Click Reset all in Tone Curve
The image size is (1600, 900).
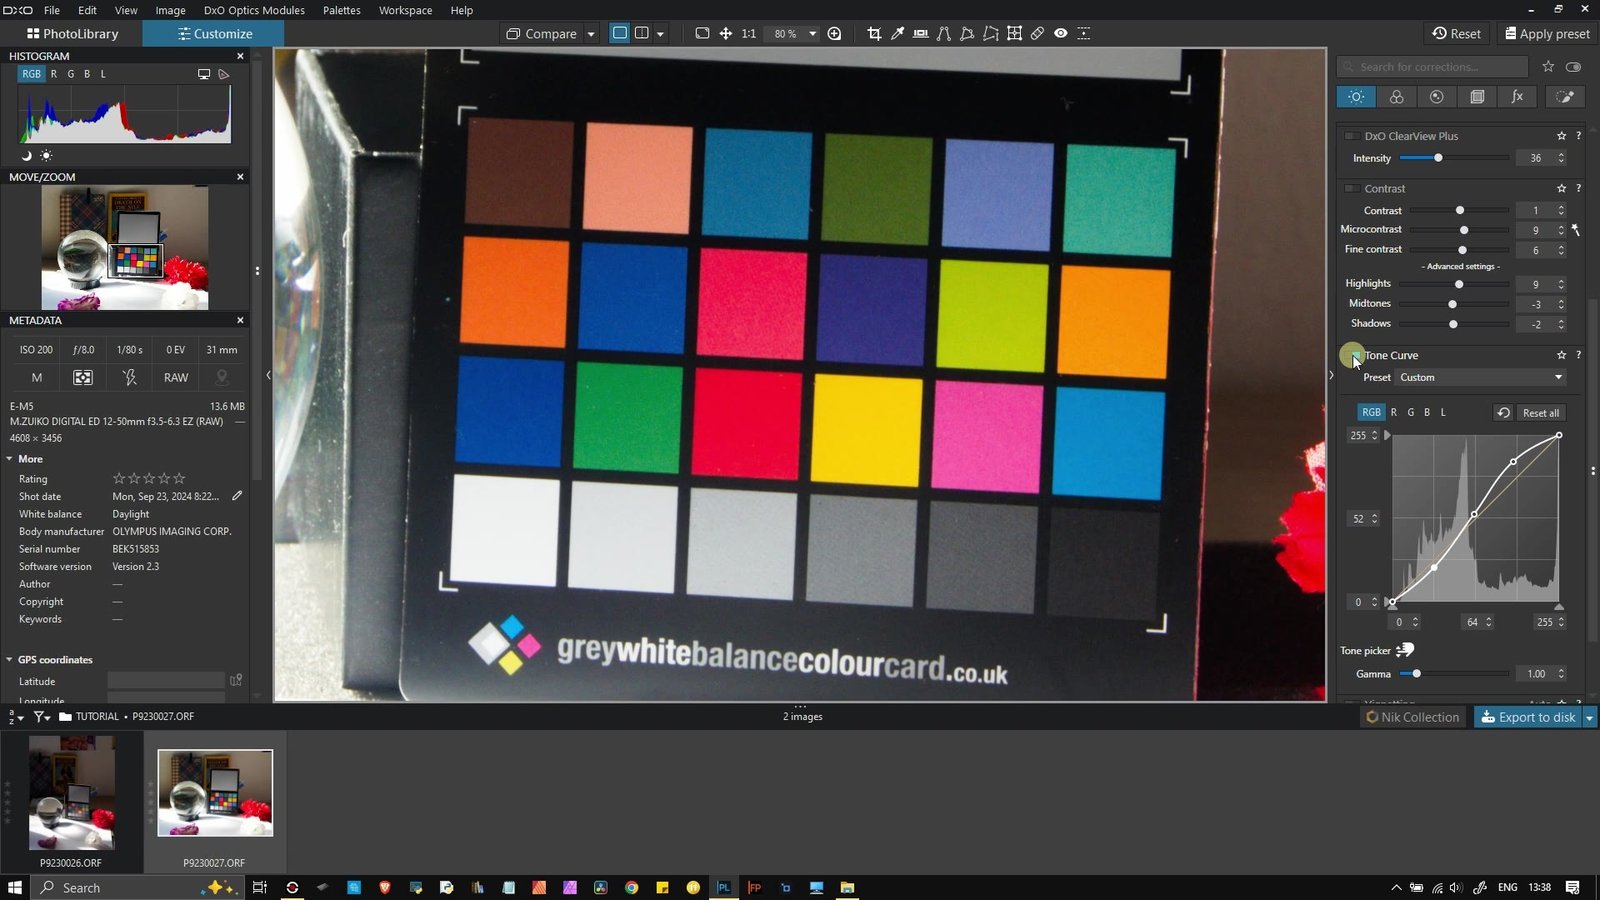coord(1540,413)
